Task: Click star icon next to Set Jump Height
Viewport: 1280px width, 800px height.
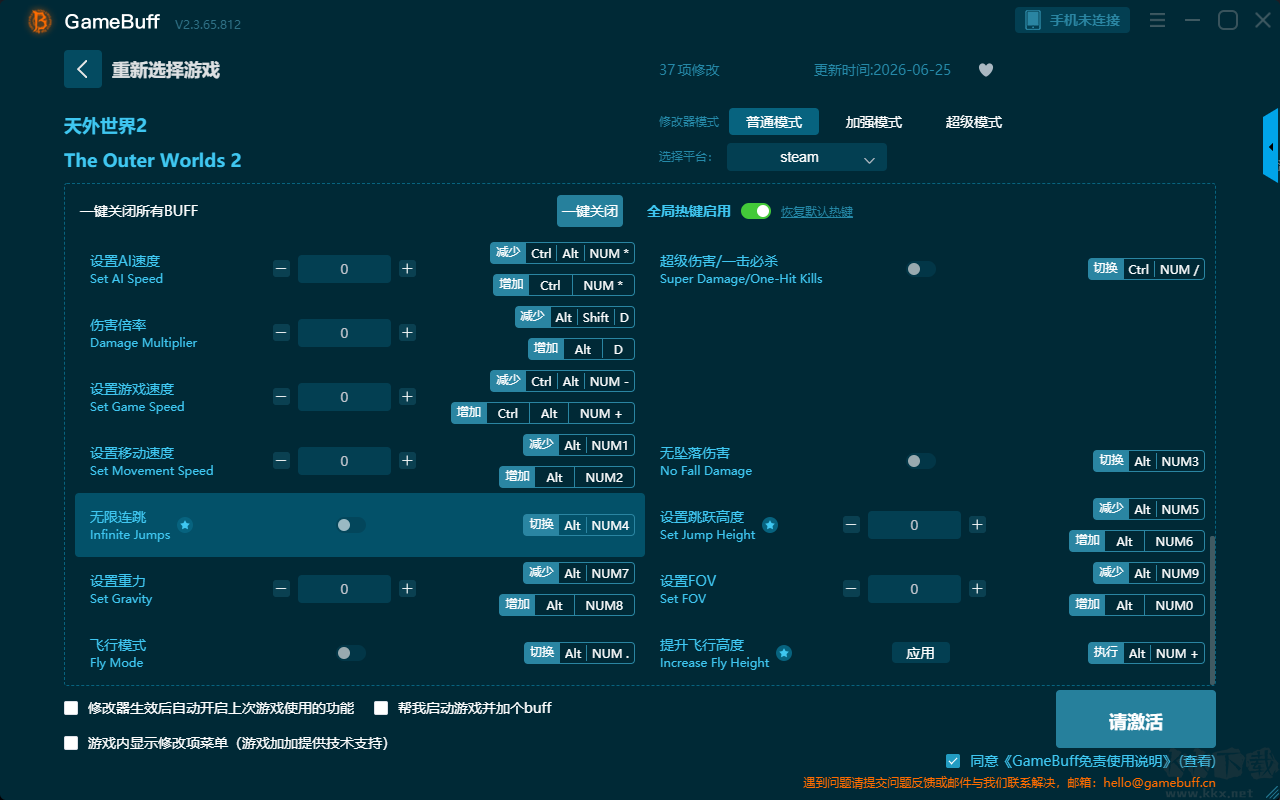Action: 770,525
